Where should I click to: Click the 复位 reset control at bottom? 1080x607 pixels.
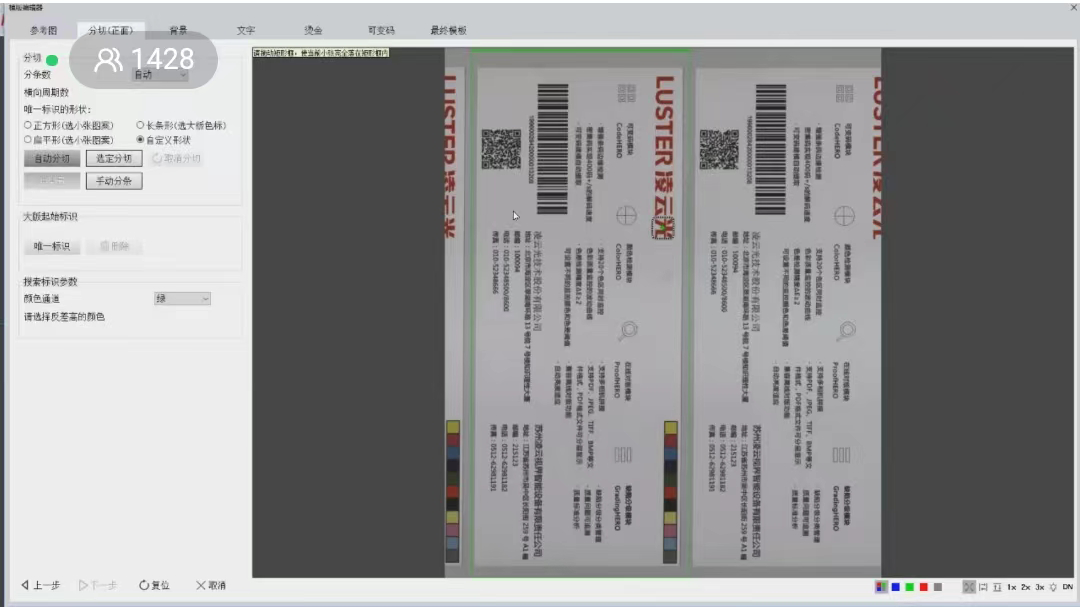(x=154, y=585)
